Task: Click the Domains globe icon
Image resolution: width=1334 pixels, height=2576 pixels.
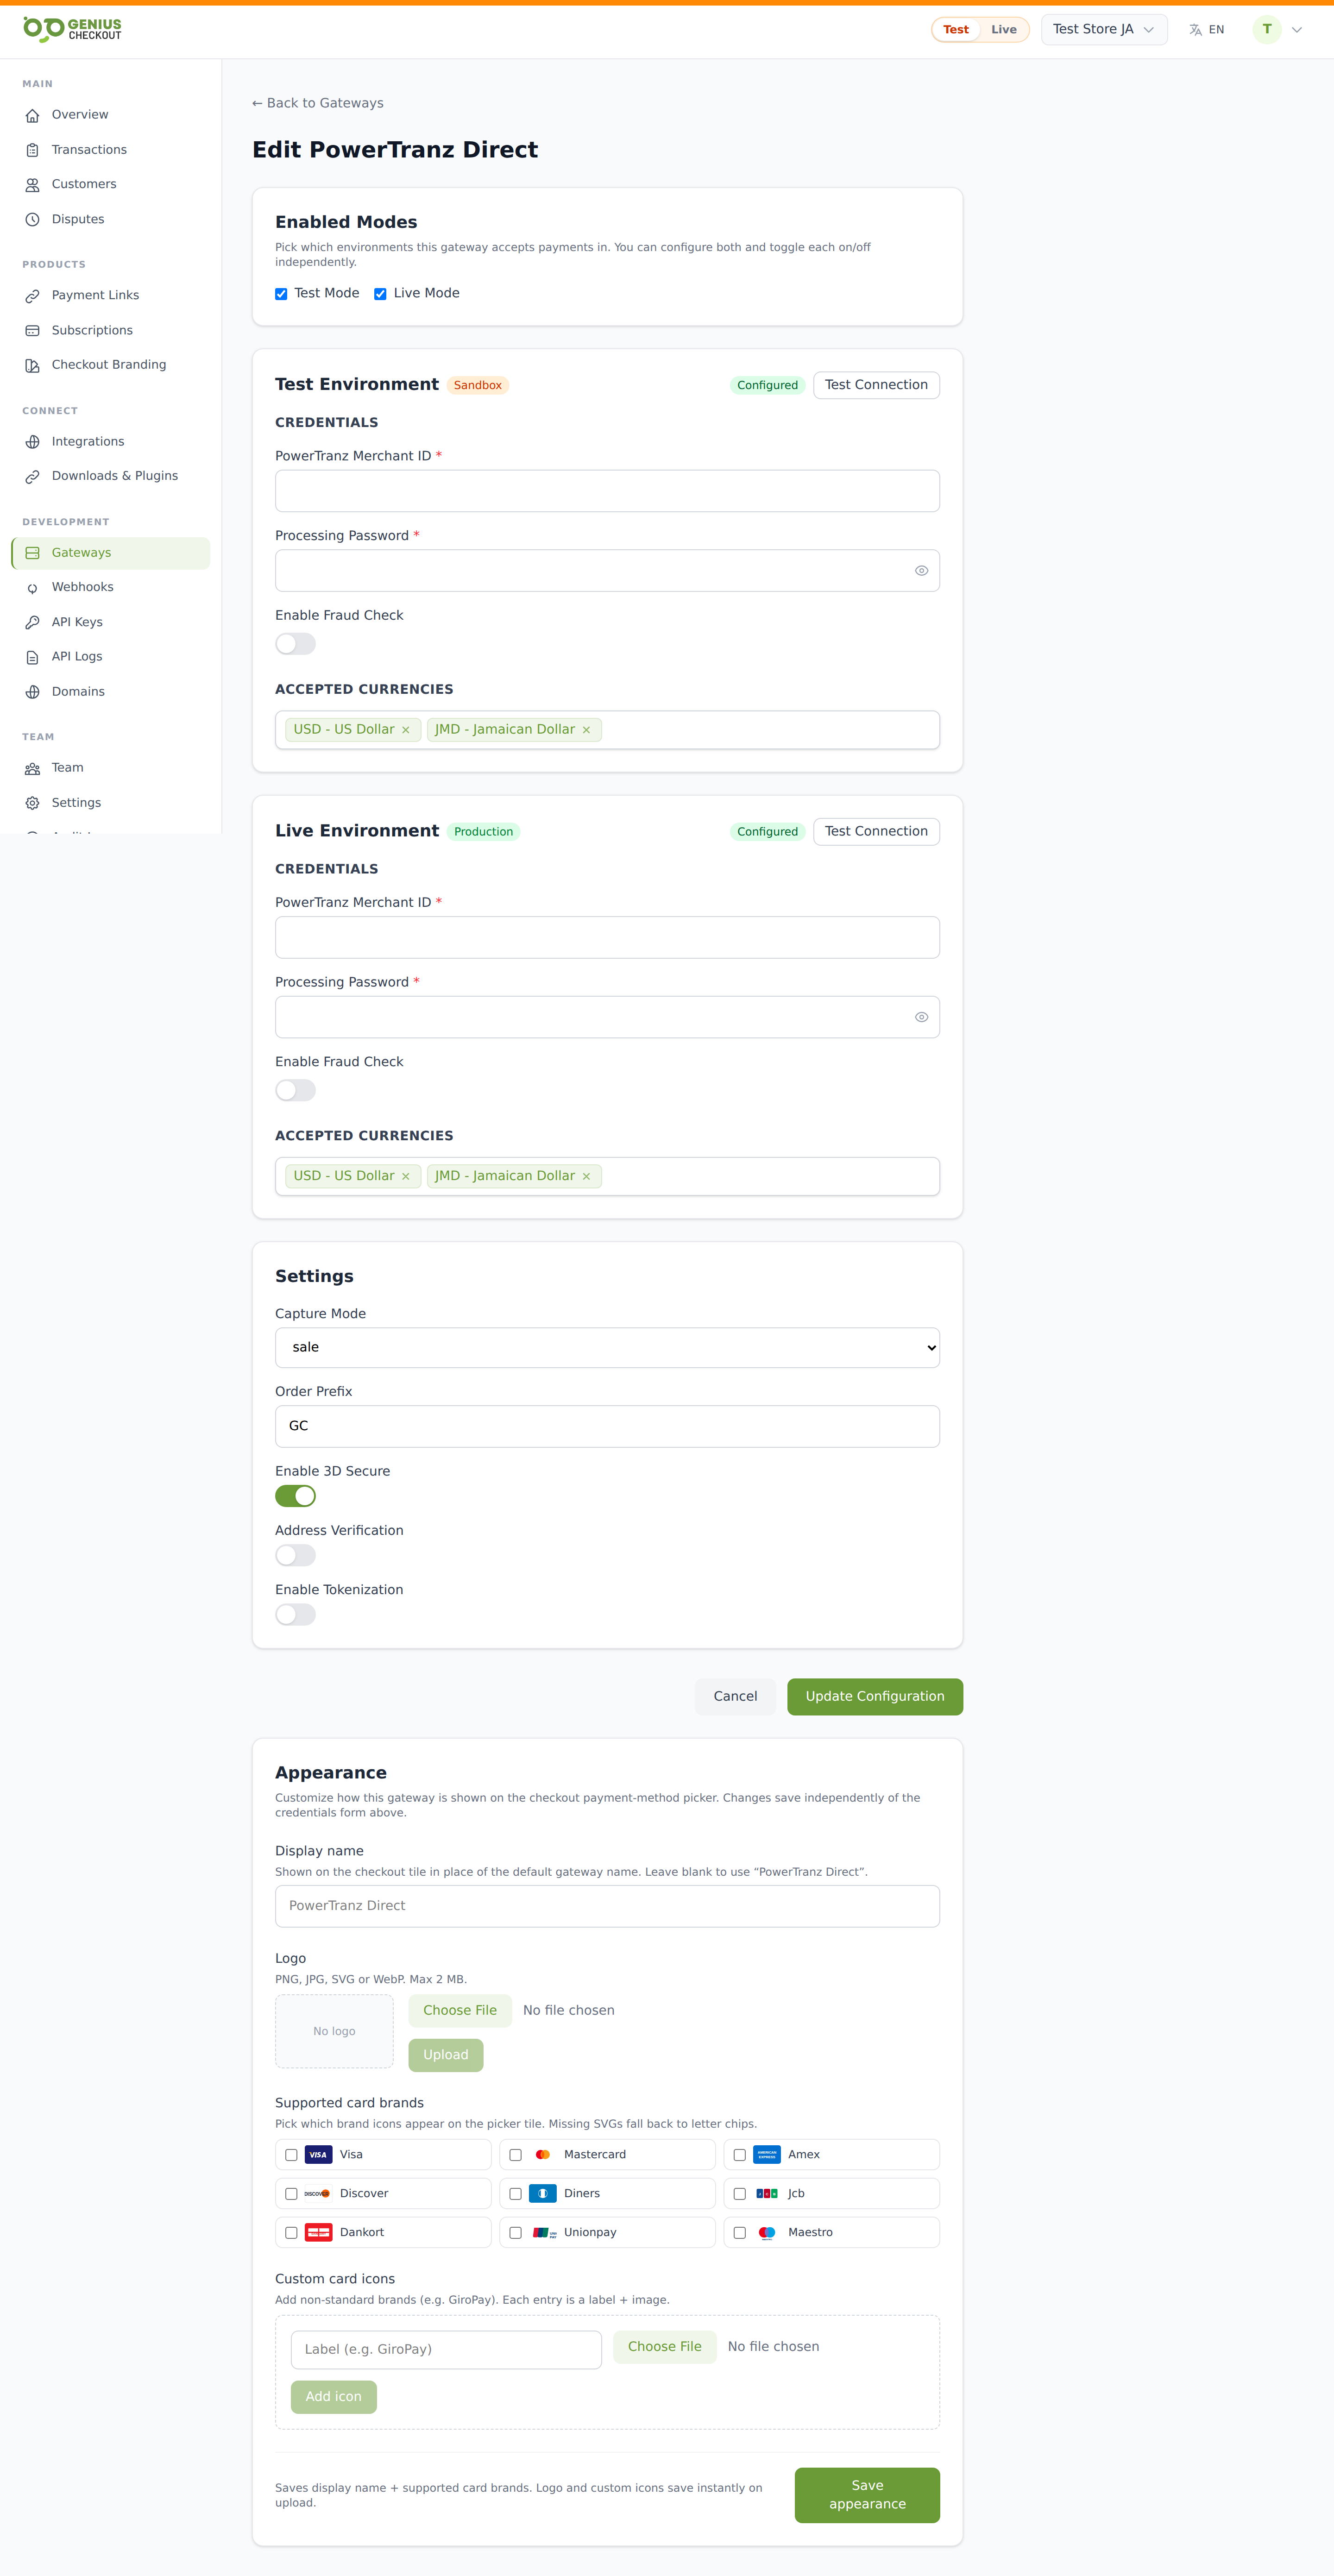Action: click(32, 692)
